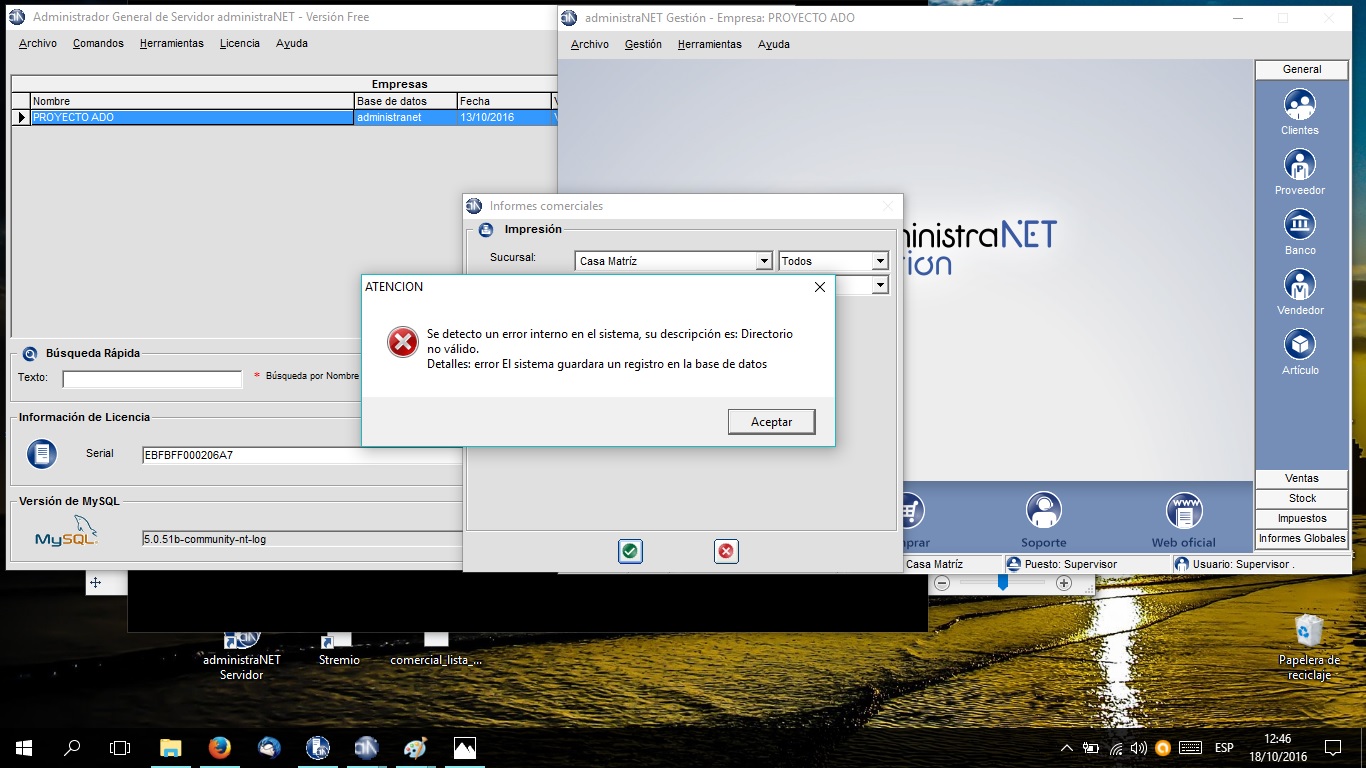The image size is (1366, 768).
Task: Open the Action Center notifications icon
Action: (1332, 747)
